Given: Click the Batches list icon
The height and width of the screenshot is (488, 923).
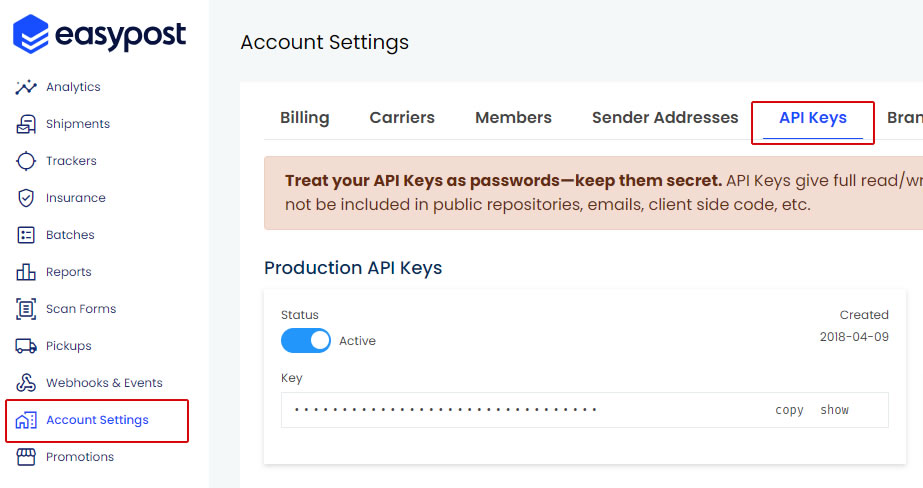Looking at the screenshot, I should coord(26,235).
